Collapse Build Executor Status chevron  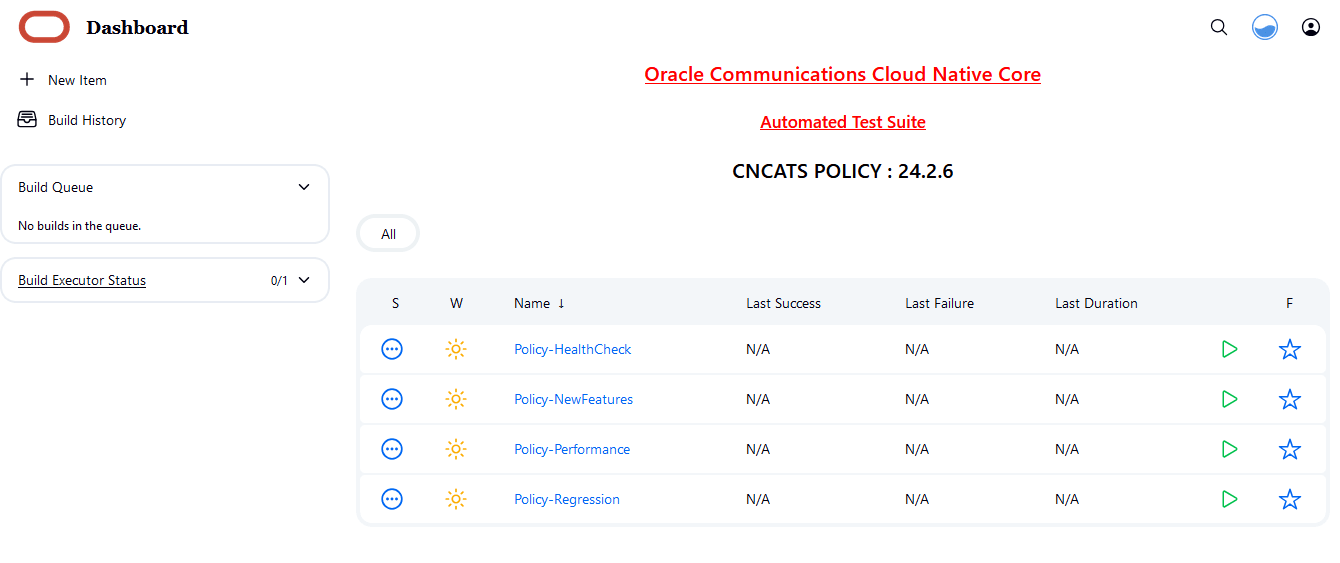(x=304, y=280)
